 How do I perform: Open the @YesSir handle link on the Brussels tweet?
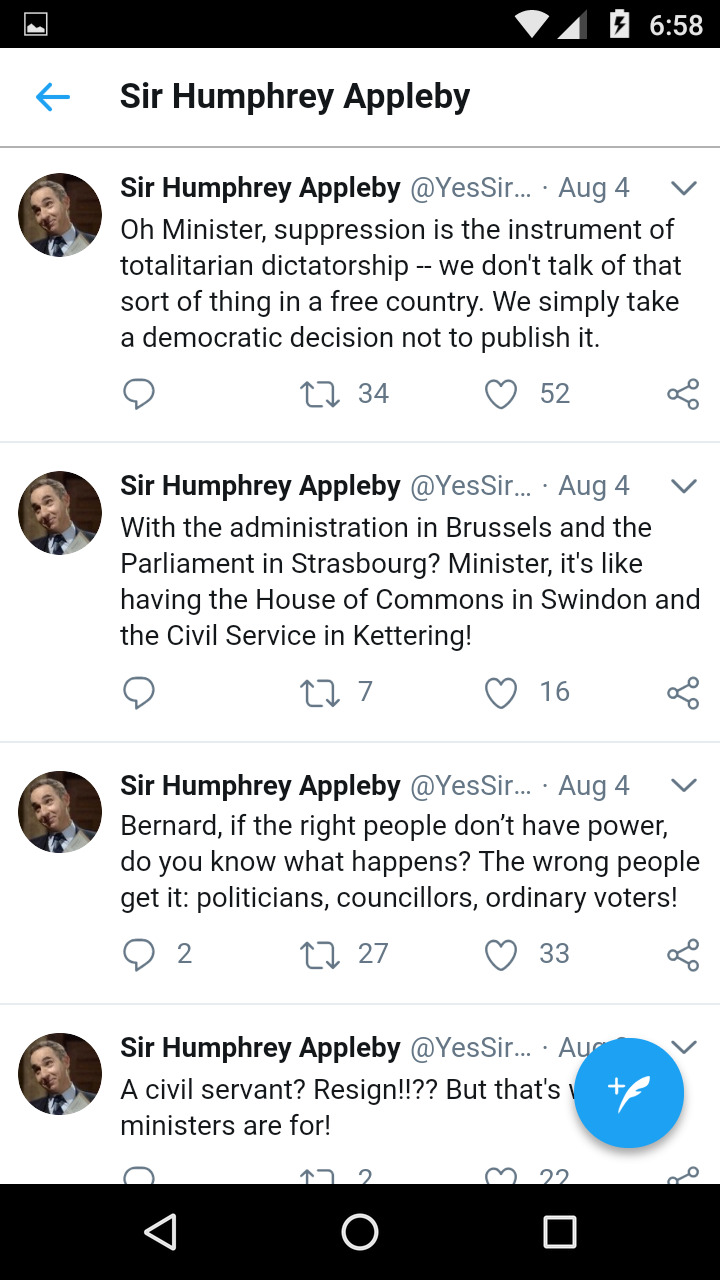(470, 486)
